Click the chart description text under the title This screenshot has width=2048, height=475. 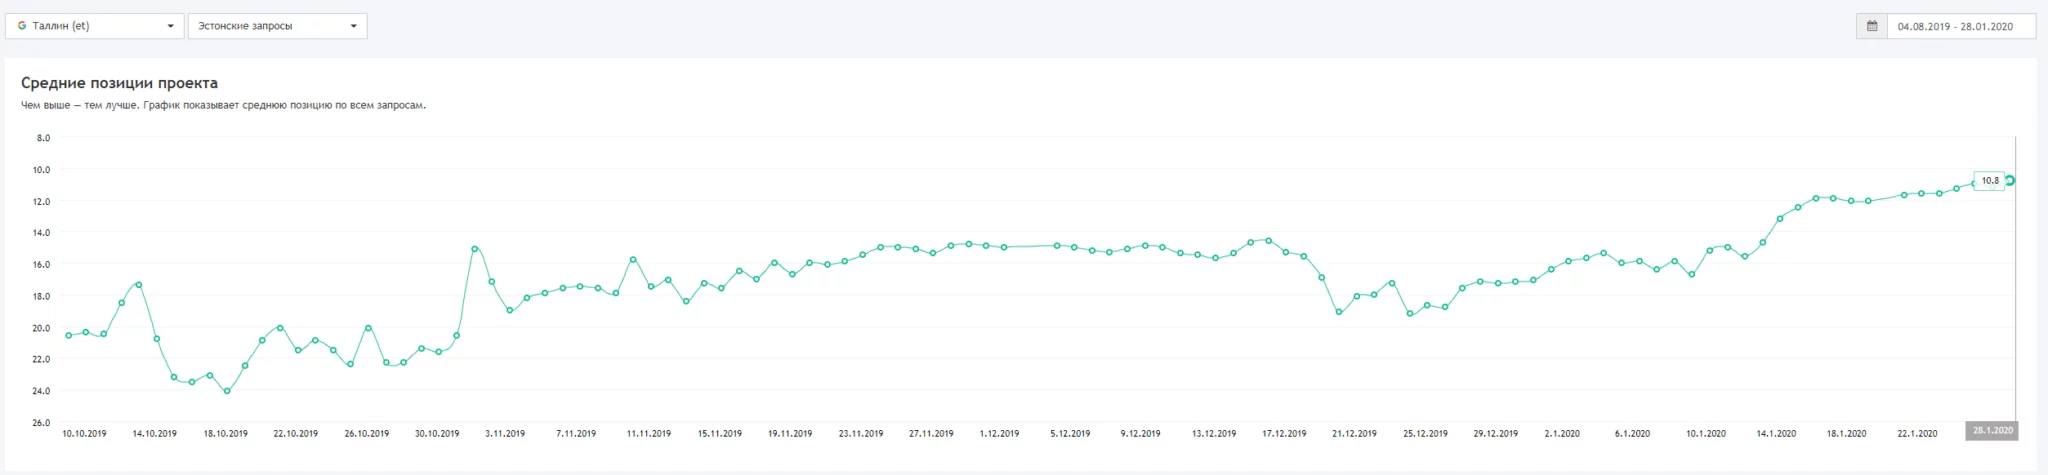click(223, 105)
